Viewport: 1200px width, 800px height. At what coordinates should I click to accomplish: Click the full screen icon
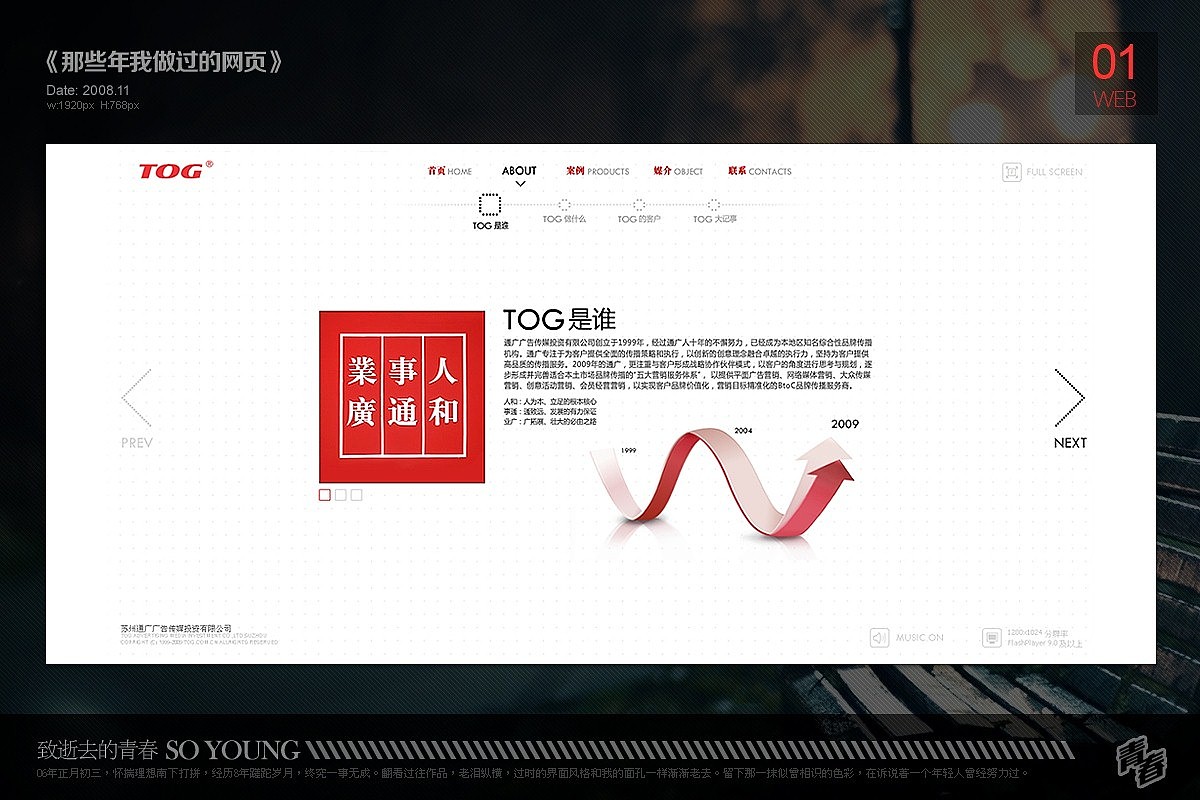coord(1012,172)
